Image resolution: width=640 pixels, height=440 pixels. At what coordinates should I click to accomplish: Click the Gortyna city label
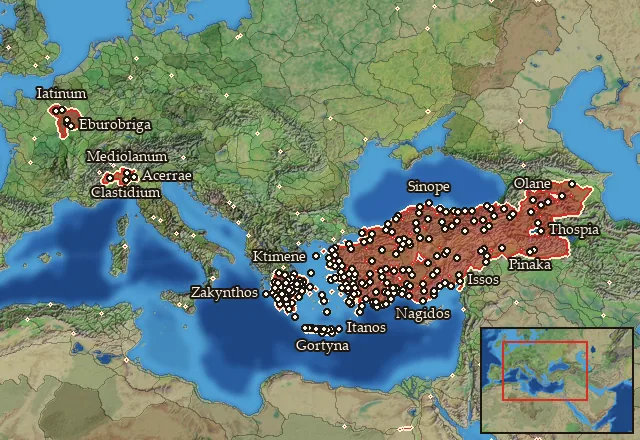click(x=322, y=346)
